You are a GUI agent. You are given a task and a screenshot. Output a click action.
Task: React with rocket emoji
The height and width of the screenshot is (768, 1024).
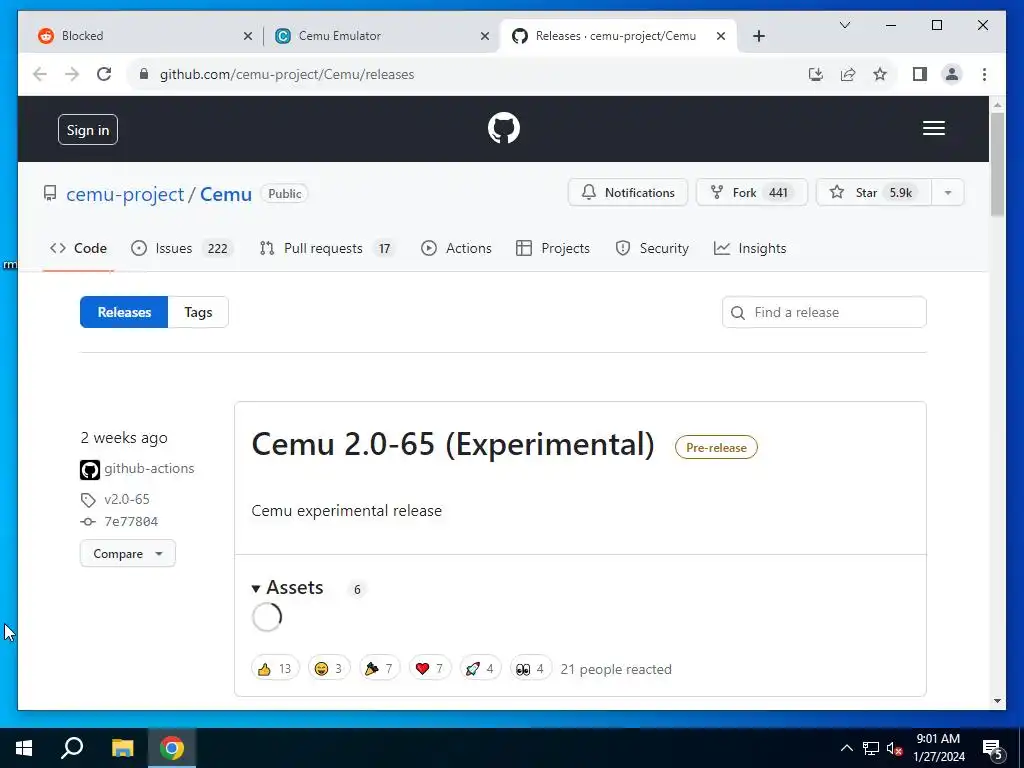[480, 668]
